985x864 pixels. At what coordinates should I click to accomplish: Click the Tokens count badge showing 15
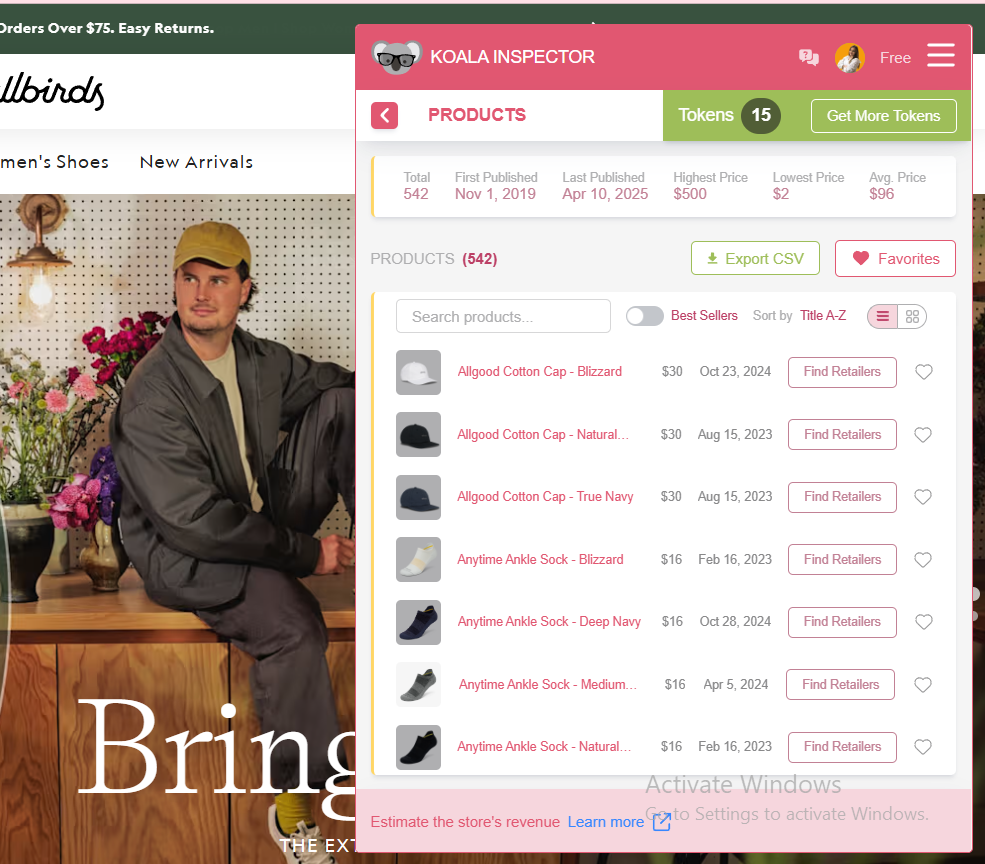(761, 116)
